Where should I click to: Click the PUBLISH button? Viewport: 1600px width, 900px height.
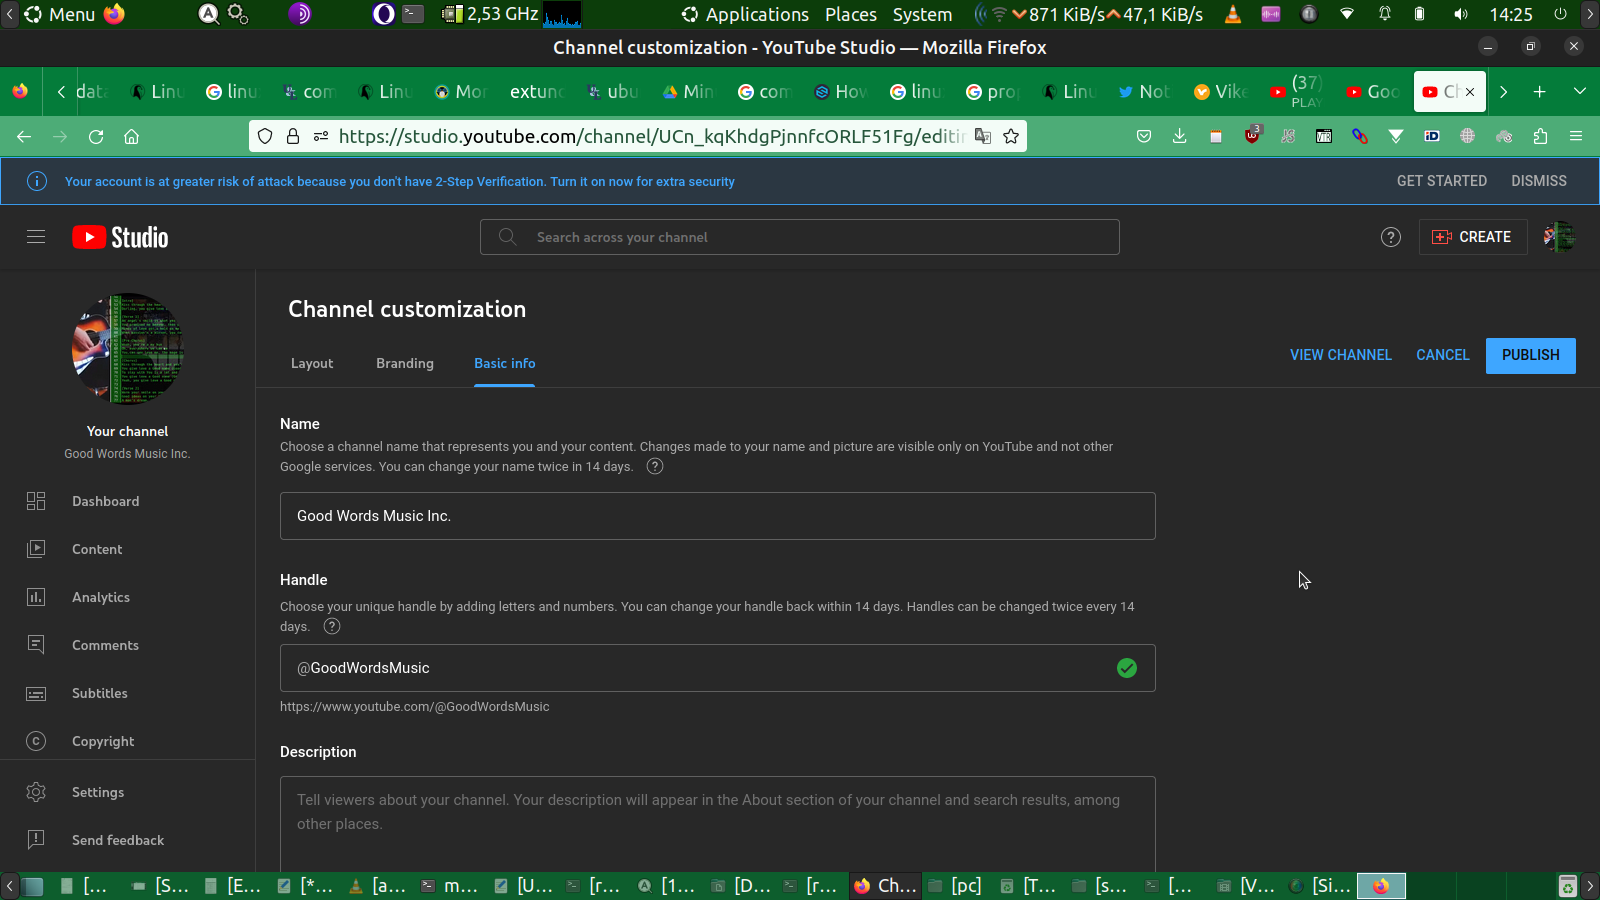click(x=1530, y=355)
